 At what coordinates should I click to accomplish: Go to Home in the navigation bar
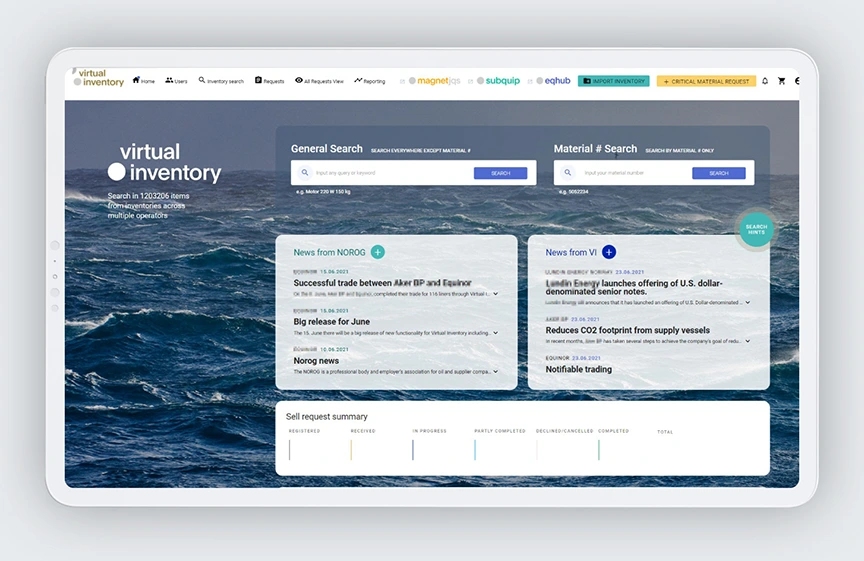point(144,80)
